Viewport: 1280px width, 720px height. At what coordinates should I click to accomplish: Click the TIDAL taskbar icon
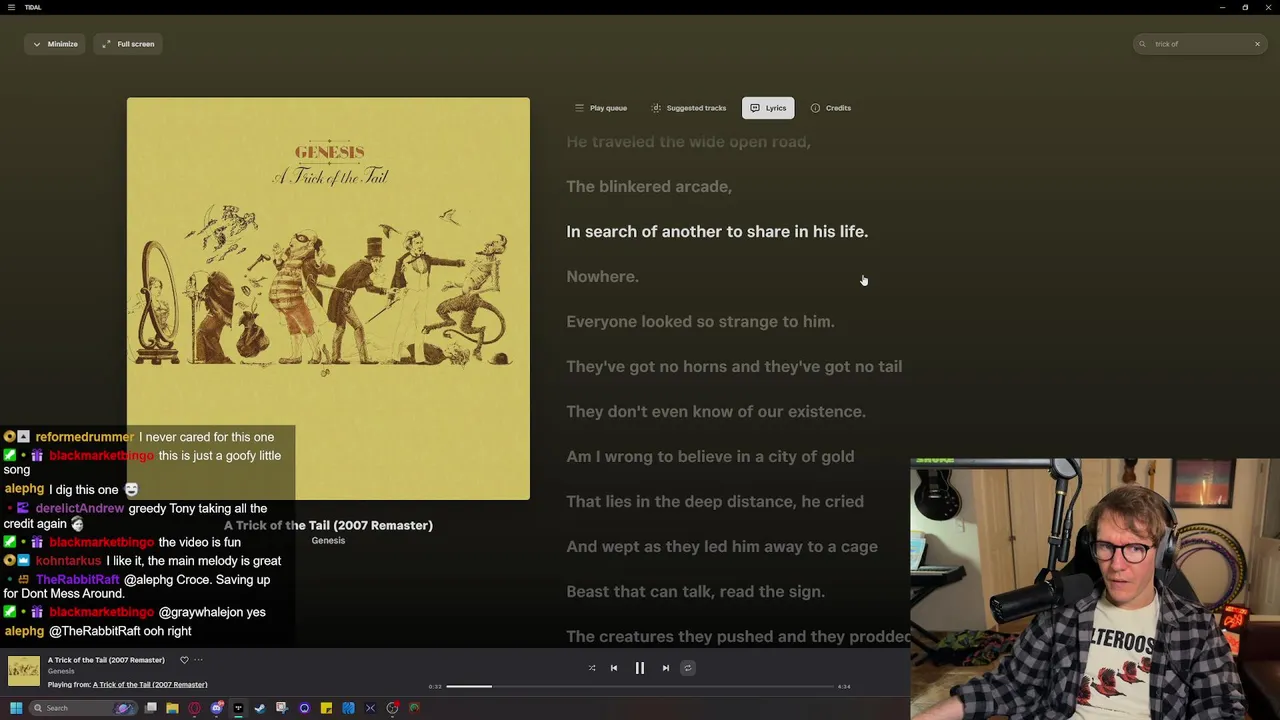click(x=238, y=708)
